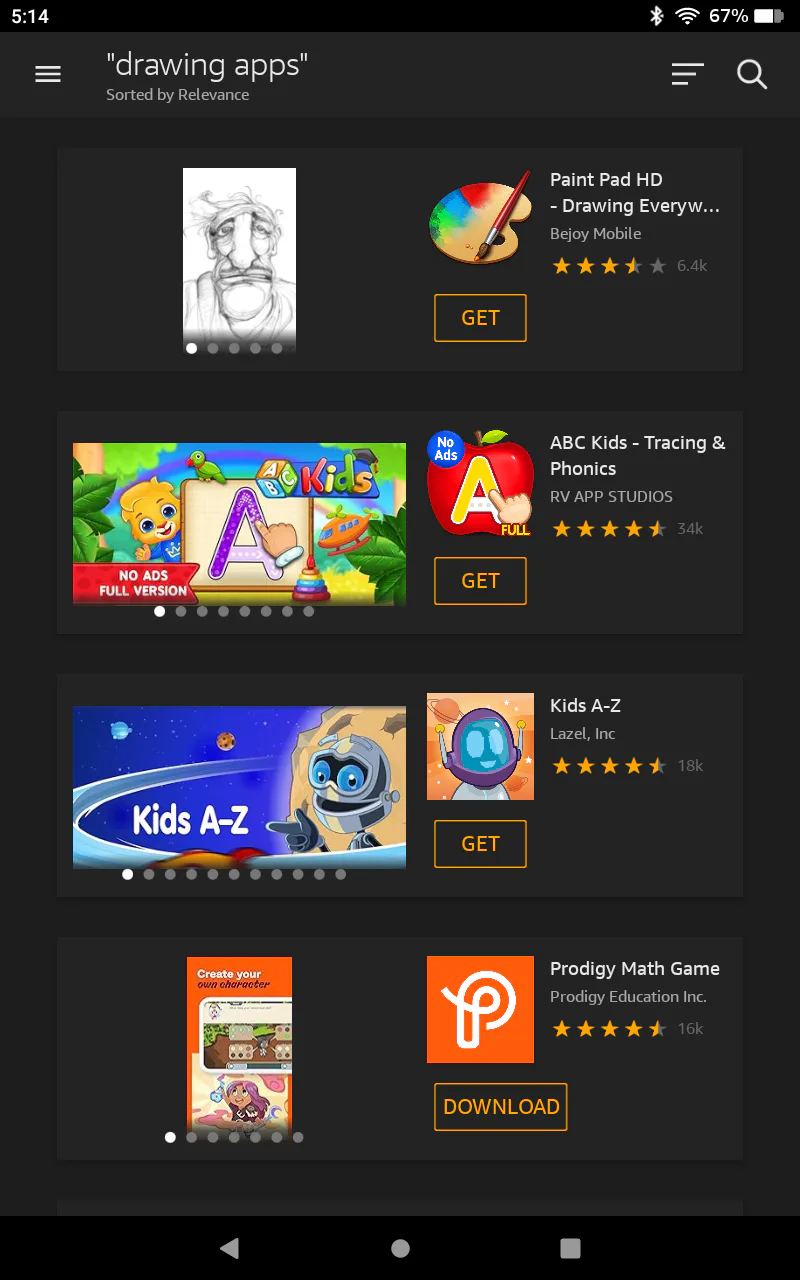Get the Kids A-Z app
This screenshot has width=800, height=1280.
(480, 844)
